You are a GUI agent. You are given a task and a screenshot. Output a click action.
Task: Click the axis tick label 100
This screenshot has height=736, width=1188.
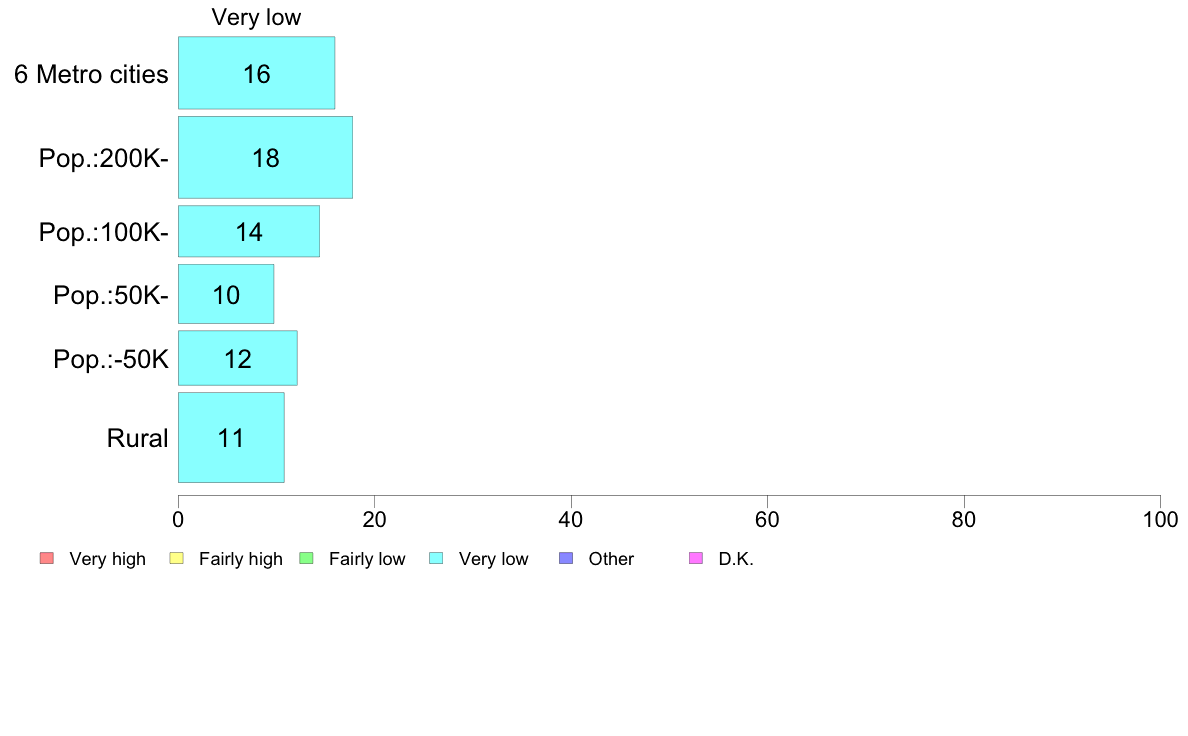click(1160, 519)
